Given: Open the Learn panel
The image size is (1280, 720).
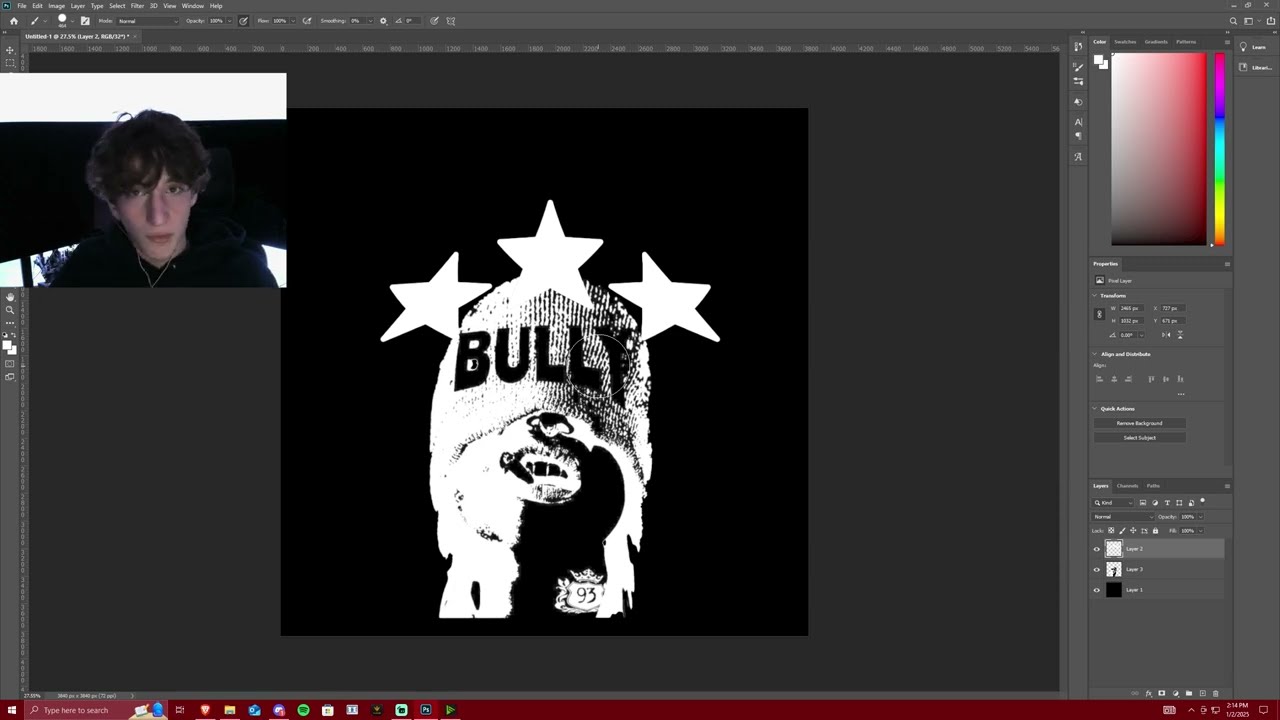Looking at the screenshot, I should click(1259, 47).
